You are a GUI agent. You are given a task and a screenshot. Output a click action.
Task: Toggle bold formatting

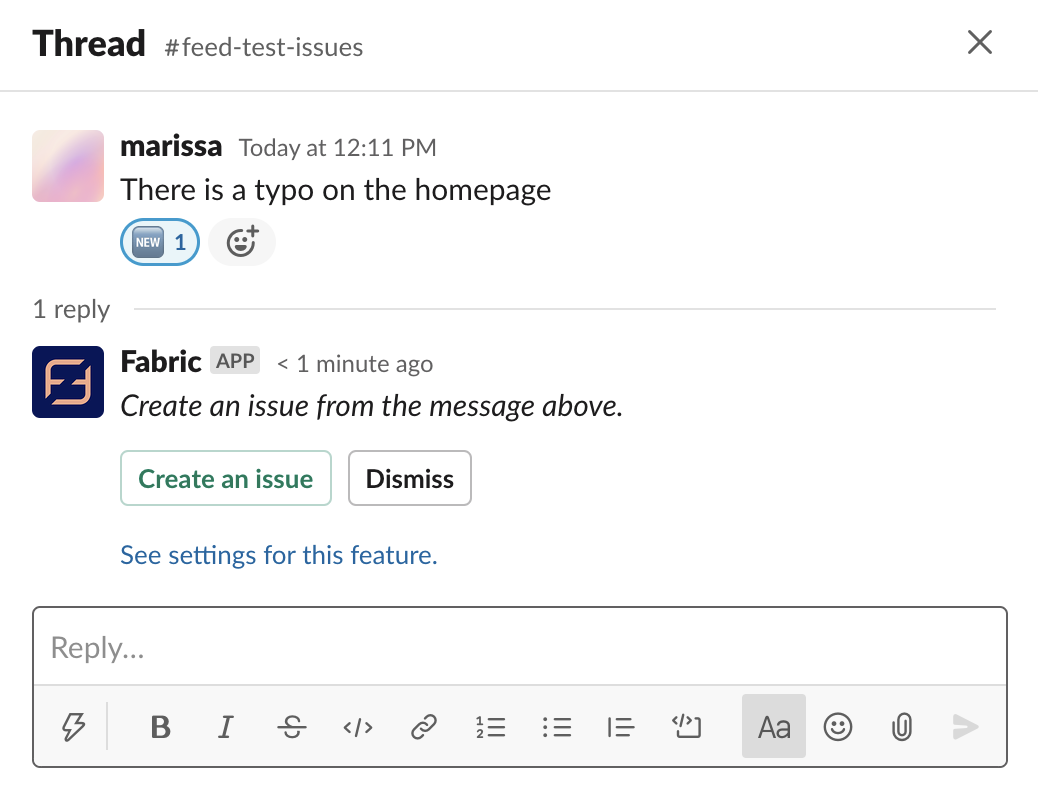tap(160, 726)
